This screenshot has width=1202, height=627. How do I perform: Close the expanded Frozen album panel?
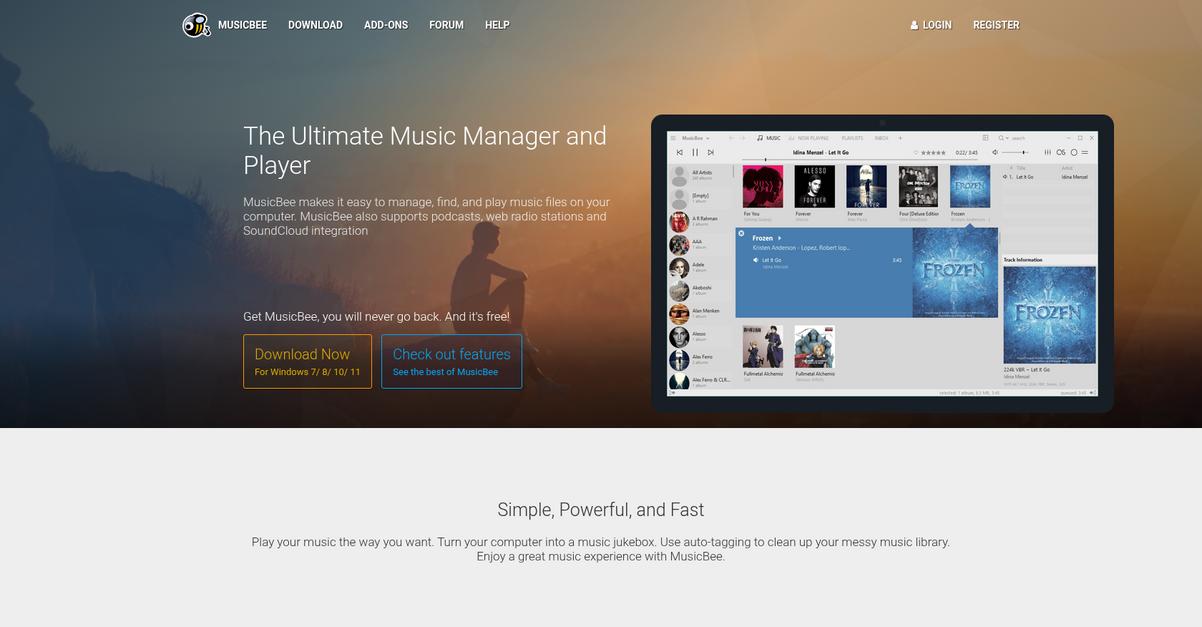(x=741, y=233)
